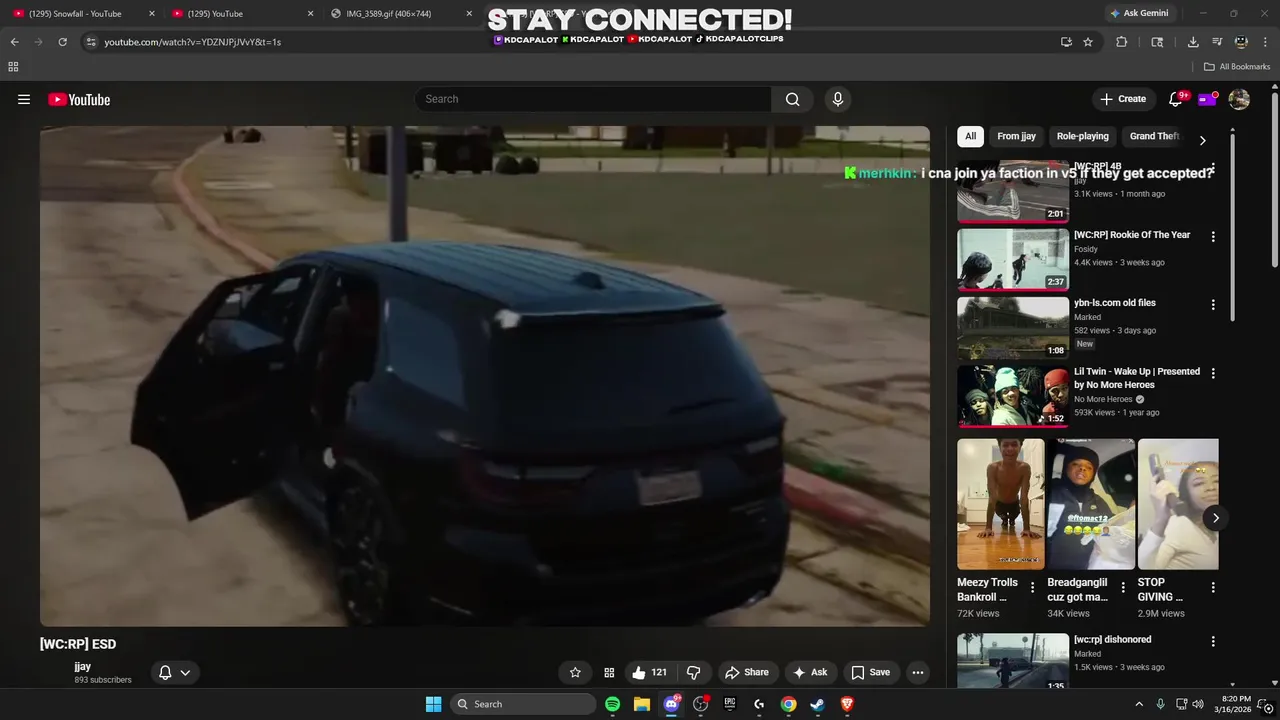This screenshot has width=1280, height=720.
Task: Start voice search with microphone icon
Action: (838, 99)
